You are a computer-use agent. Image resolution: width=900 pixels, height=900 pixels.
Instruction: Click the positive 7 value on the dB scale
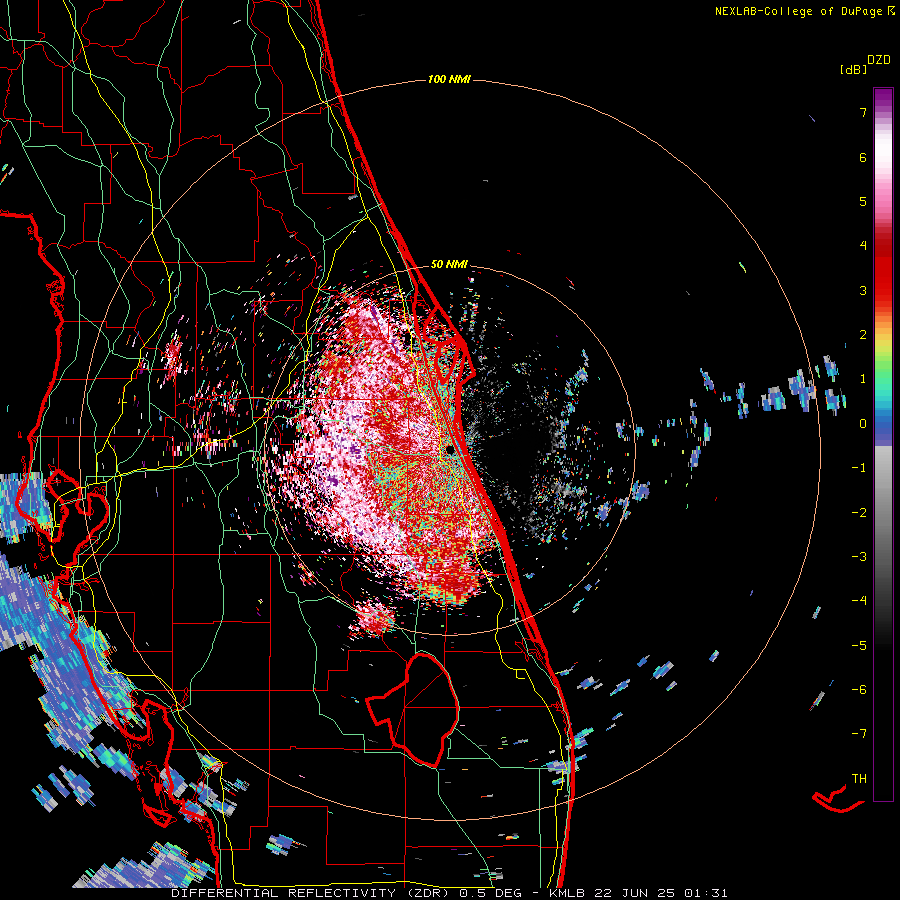(863, 112)
